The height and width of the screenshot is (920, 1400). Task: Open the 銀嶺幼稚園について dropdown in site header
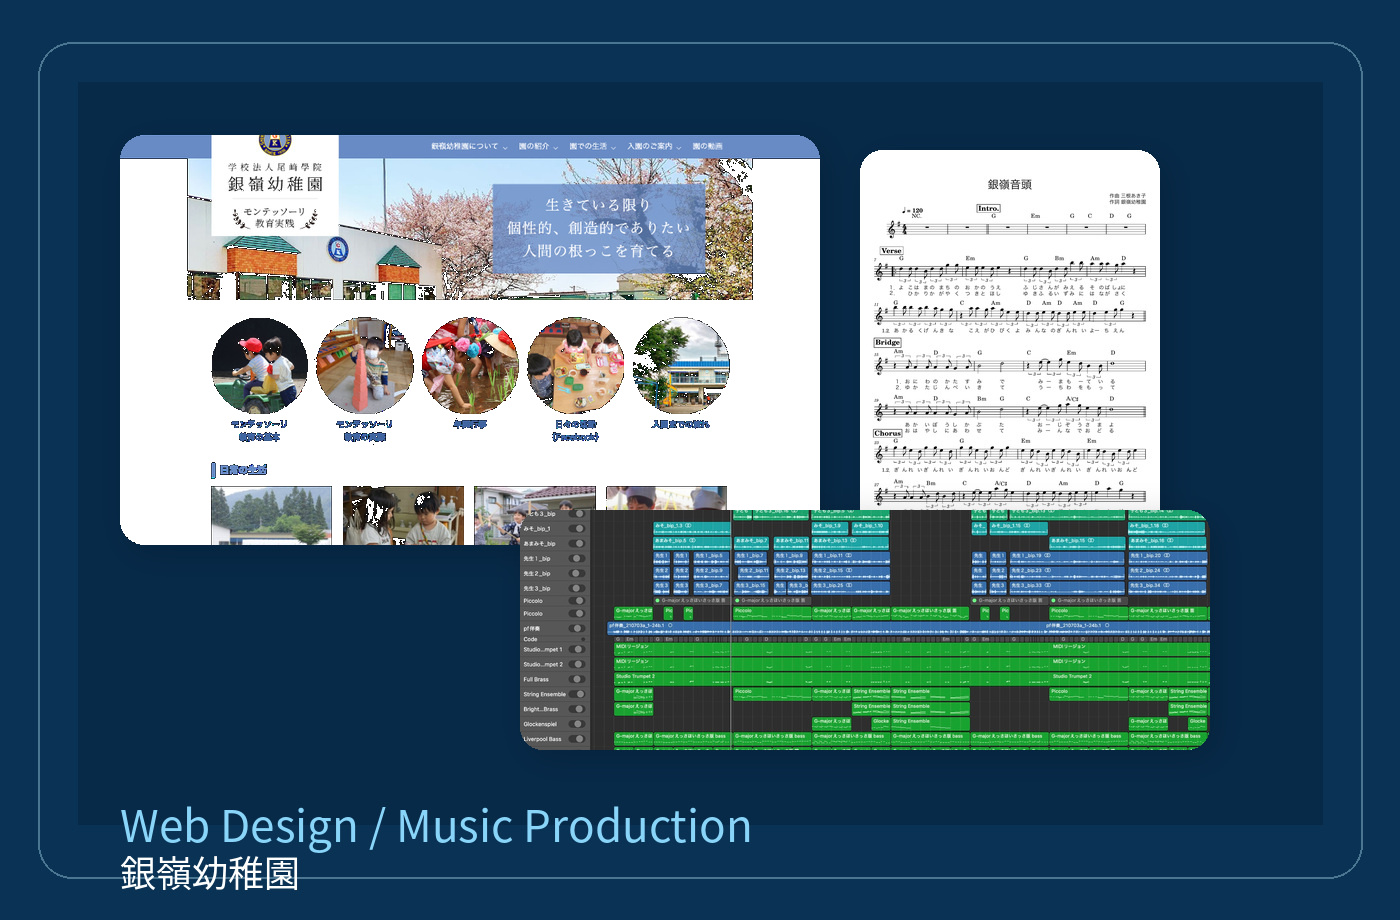coord(469,147)
